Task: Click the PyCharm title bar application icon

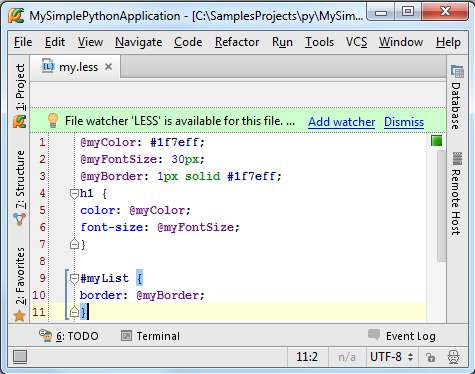Action: (x=16, y=15)
